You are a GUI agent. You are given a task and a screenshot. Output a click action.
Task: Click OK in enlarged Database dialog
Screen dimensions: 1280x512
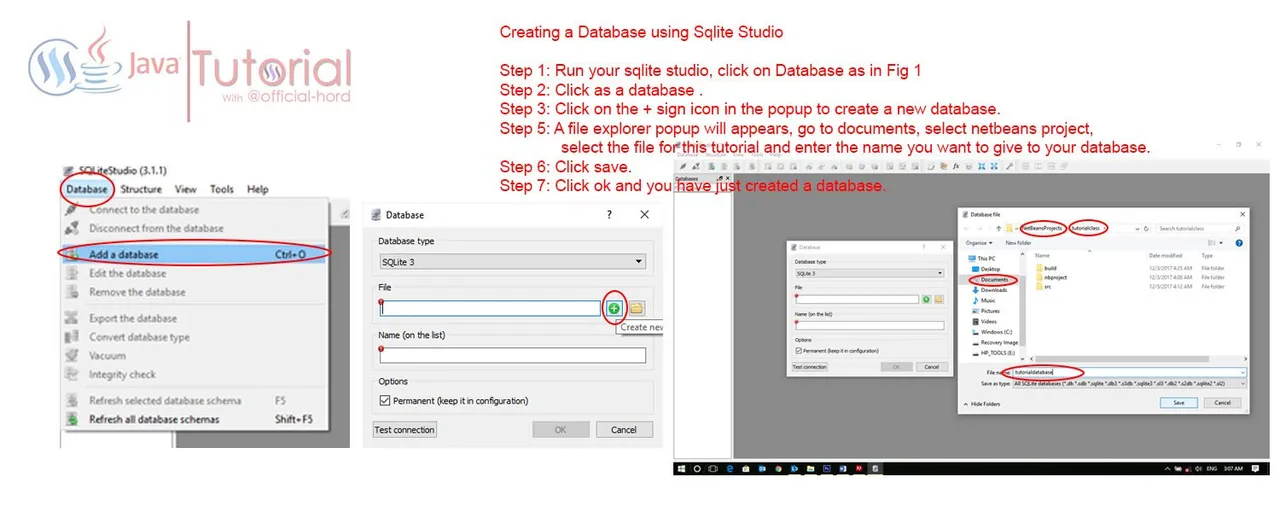pyautogui.click(x=560, y=430)
